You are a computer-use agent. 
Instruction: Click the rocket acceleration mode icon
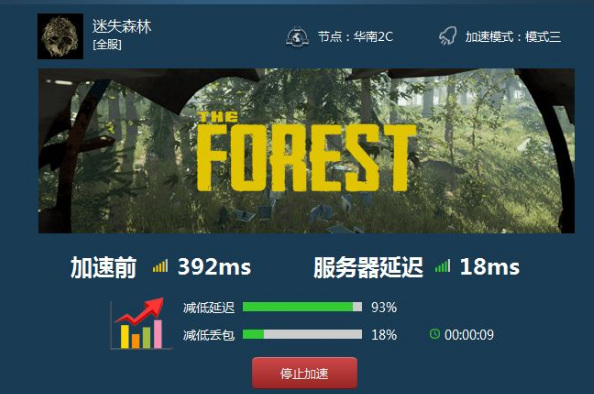click(448, 37)
